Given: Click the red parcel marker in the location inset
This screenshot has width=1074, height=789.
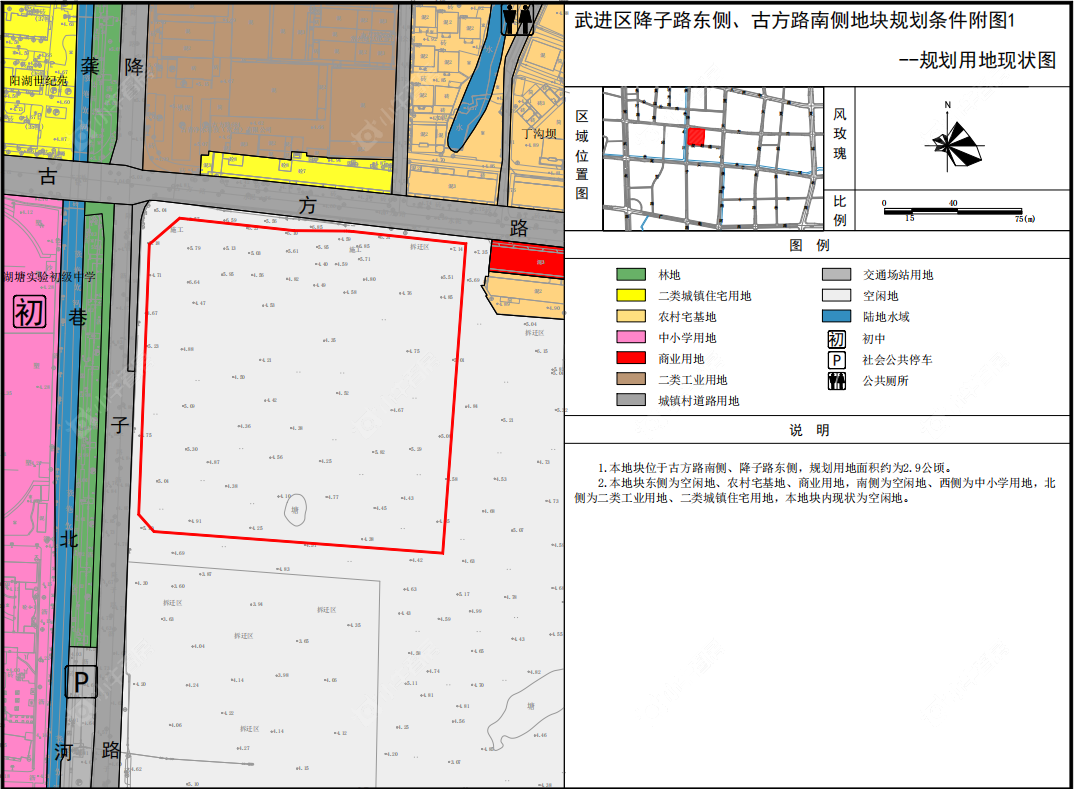Looking at the screenshot, I should point(696,137).
